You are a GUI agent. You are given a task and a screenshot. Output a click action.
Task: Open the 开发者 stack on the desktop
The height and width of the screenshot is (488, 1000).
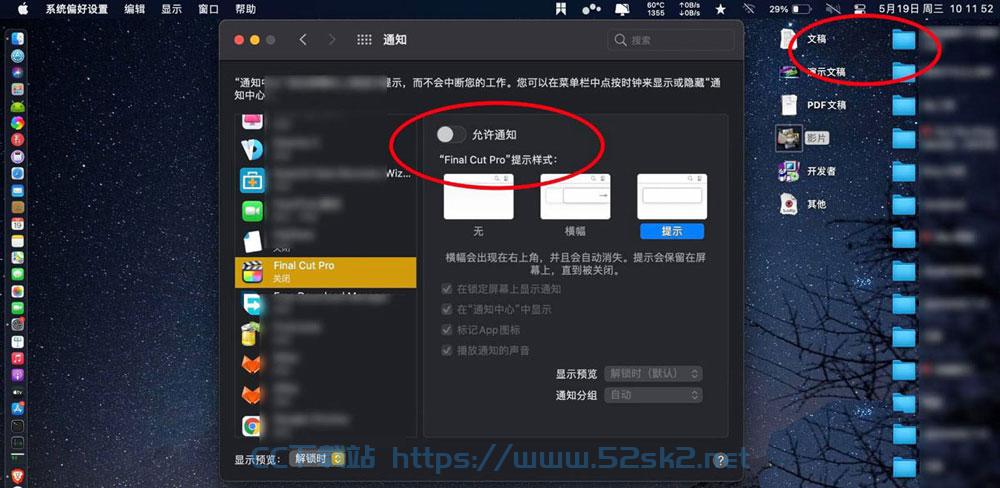[x=808, y=171]
